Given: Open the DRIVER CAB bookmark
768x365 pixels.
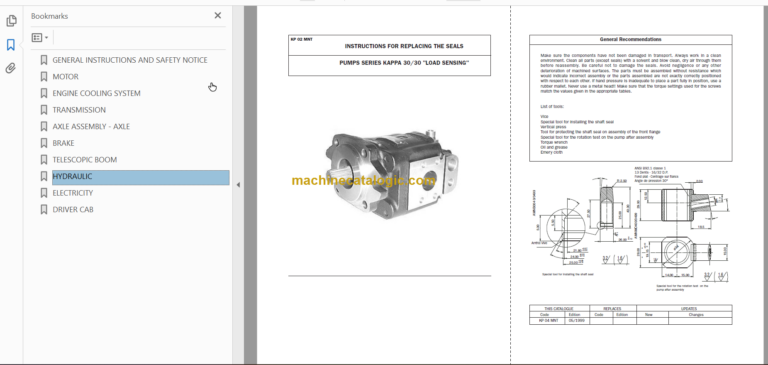Looking at the screenshot, I should [73, 210].
